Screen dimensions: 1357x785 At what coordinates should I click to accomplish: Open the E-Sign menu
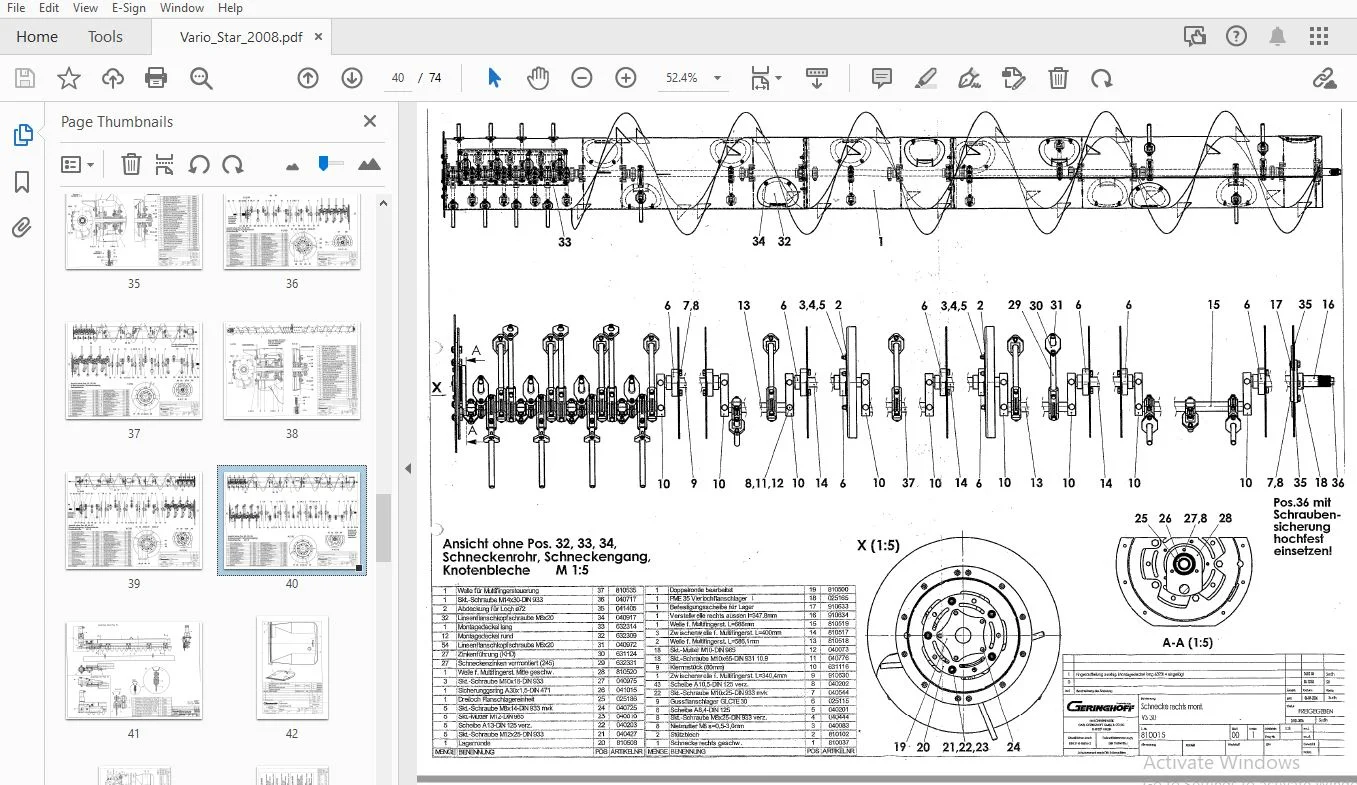(x=128, y=8)
